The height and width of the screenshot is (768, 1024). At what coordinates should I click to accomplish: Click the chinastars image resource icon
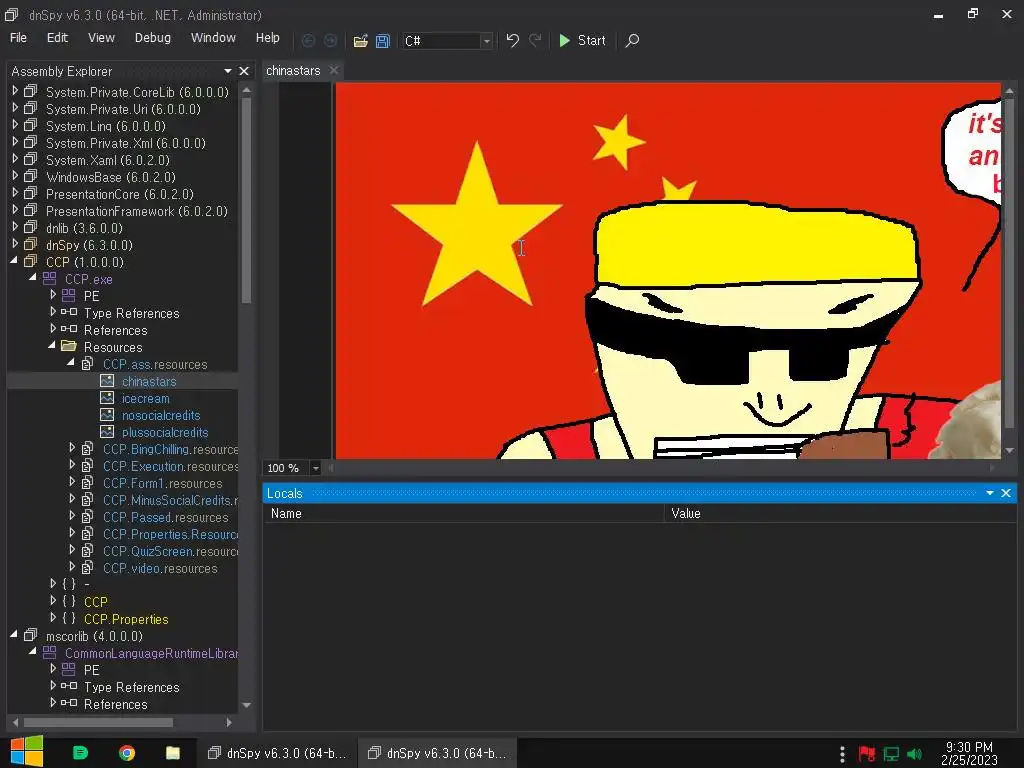click(107, 381)
